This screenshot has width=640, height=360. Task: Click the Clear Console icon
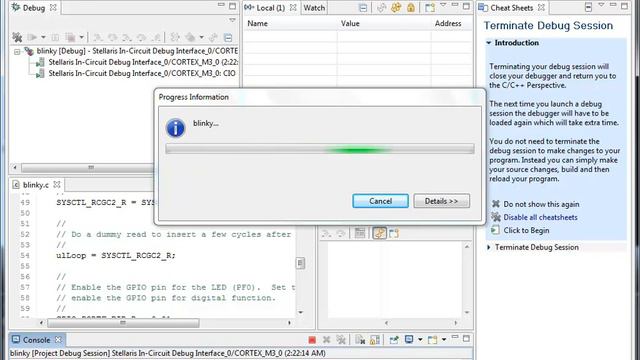pos(360,340)
